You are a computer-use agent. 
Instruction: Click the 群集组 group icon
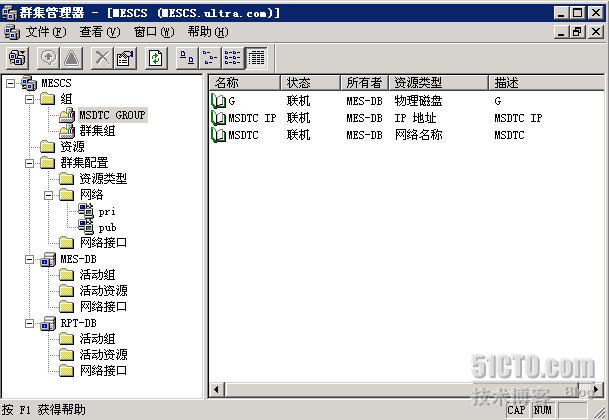coord(67,131)
